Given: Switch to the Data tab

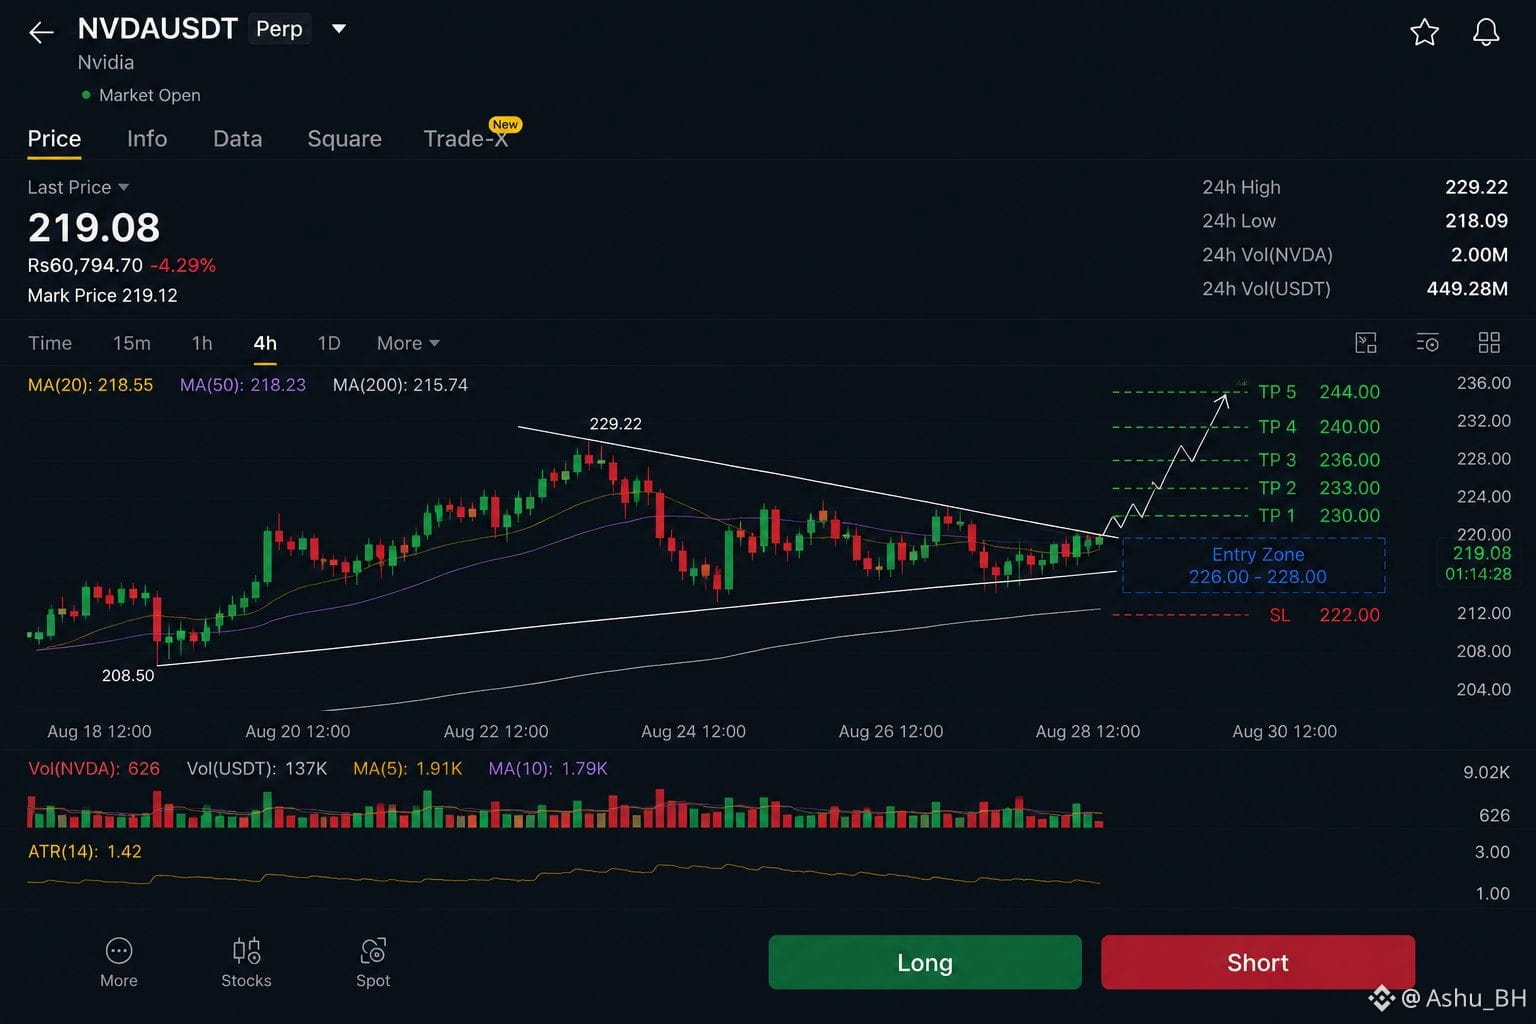Looking at the screenshot, I should (238, 139).
